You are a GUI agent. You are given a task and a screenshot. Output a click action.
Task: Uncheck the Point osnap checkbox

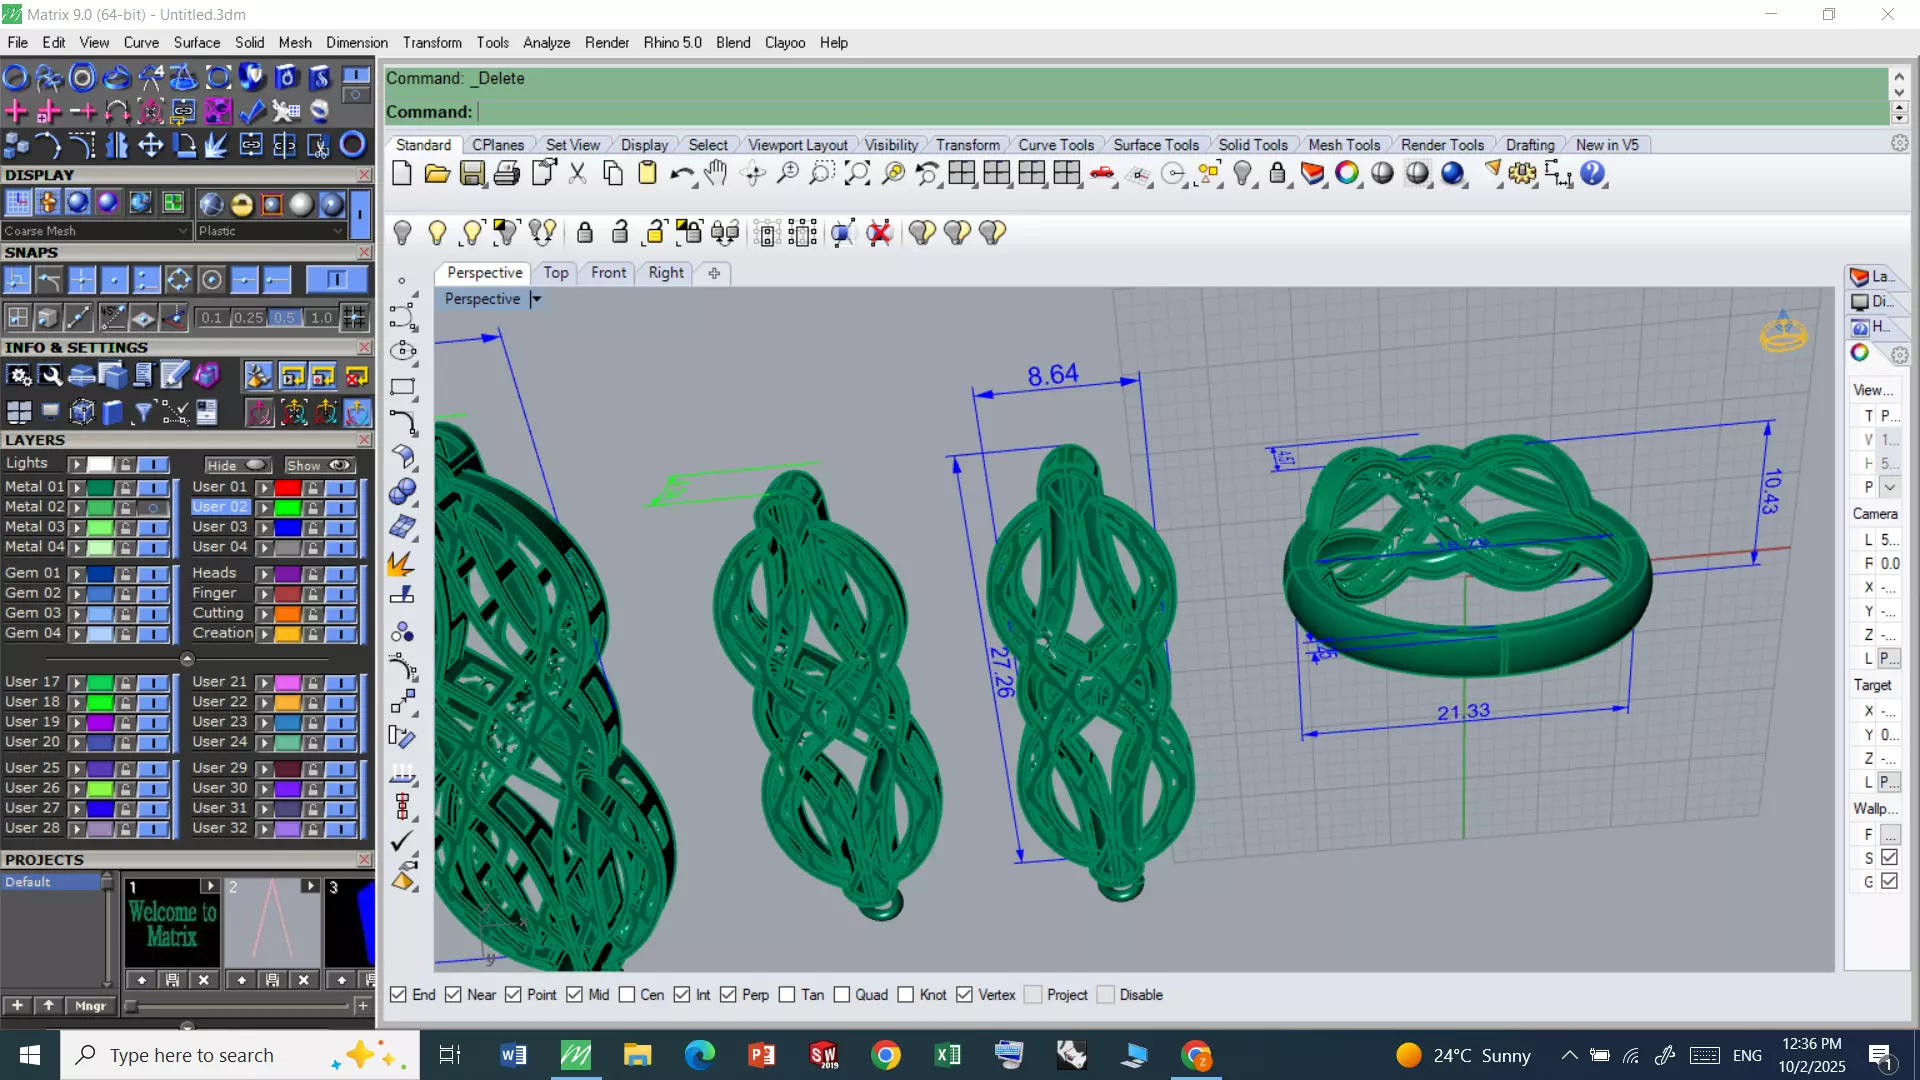pos(513,995)
